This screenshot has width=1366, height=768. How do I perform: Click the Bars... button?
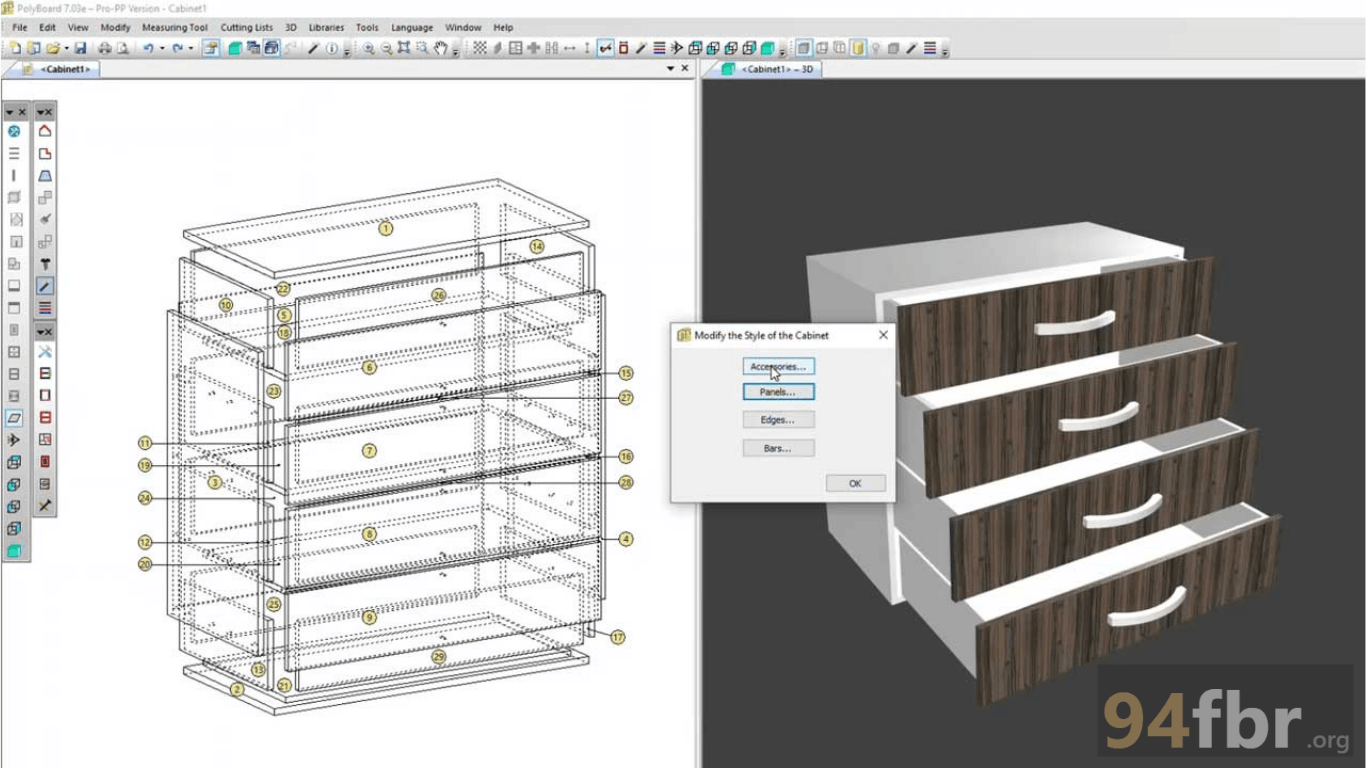(778, 448)
